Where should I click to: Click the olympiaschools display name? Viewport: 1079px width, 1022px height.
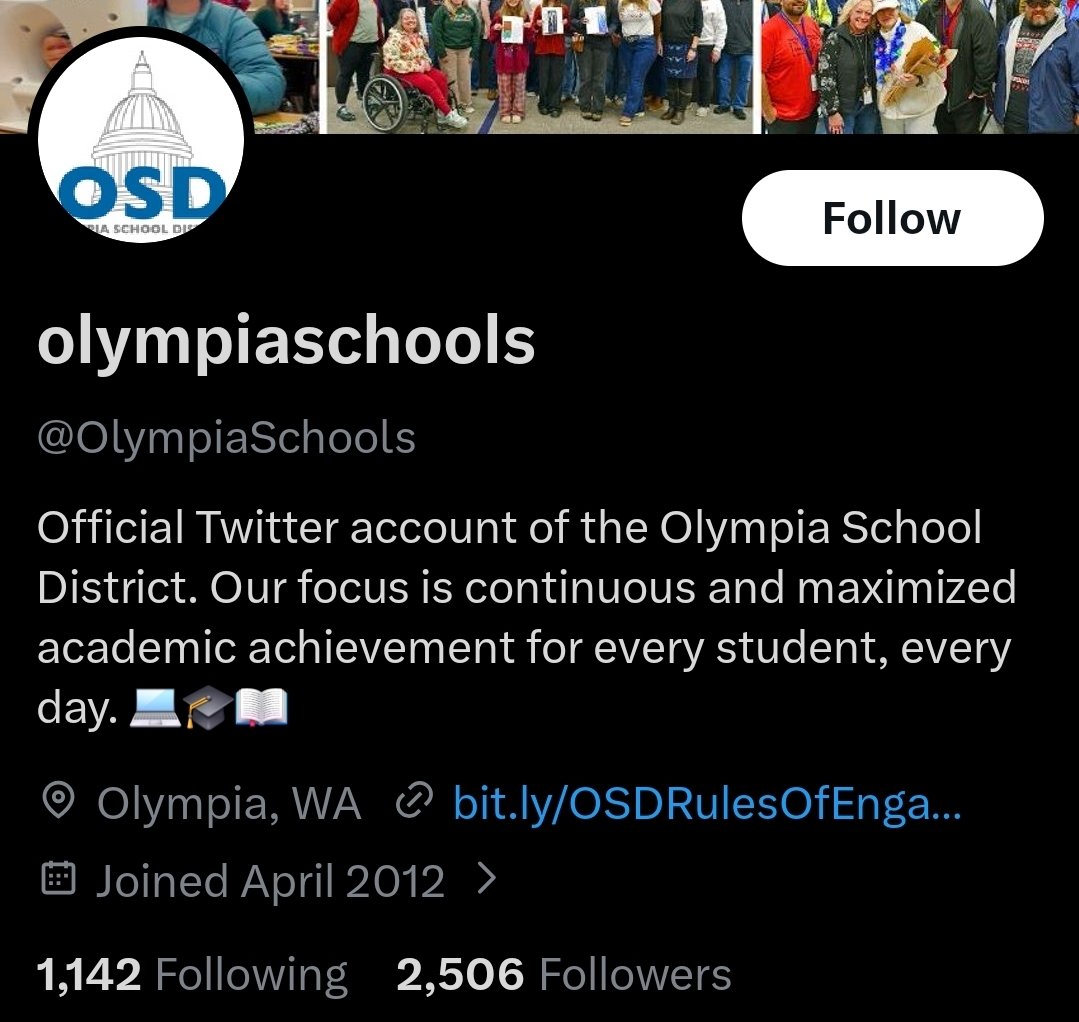(286, 342)
